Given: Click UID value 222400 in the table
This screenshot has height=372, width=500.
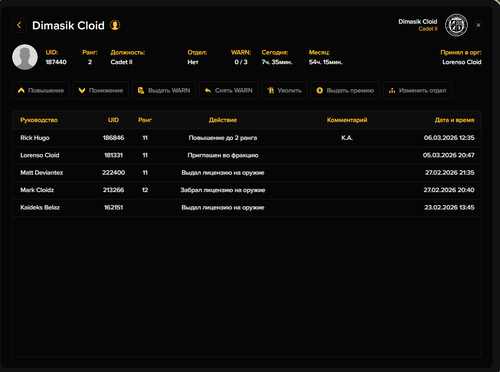Looking at the screenshot, I should pyautogui.click(x=113, y=173).
